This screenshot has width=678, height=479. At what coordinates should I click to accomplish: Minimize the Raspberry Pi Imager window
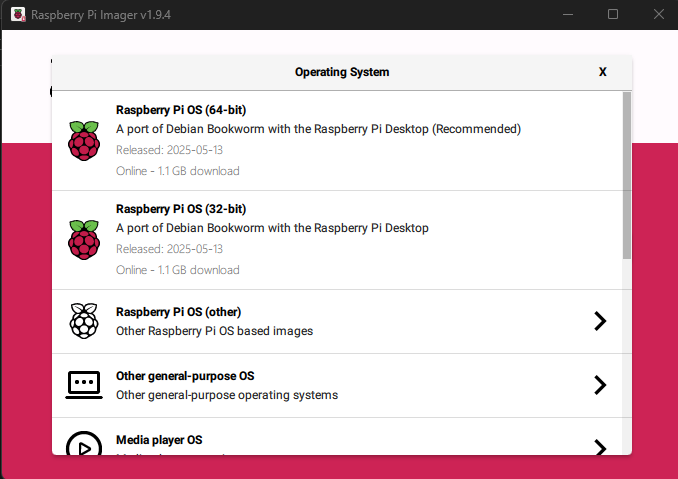(568, 15)
